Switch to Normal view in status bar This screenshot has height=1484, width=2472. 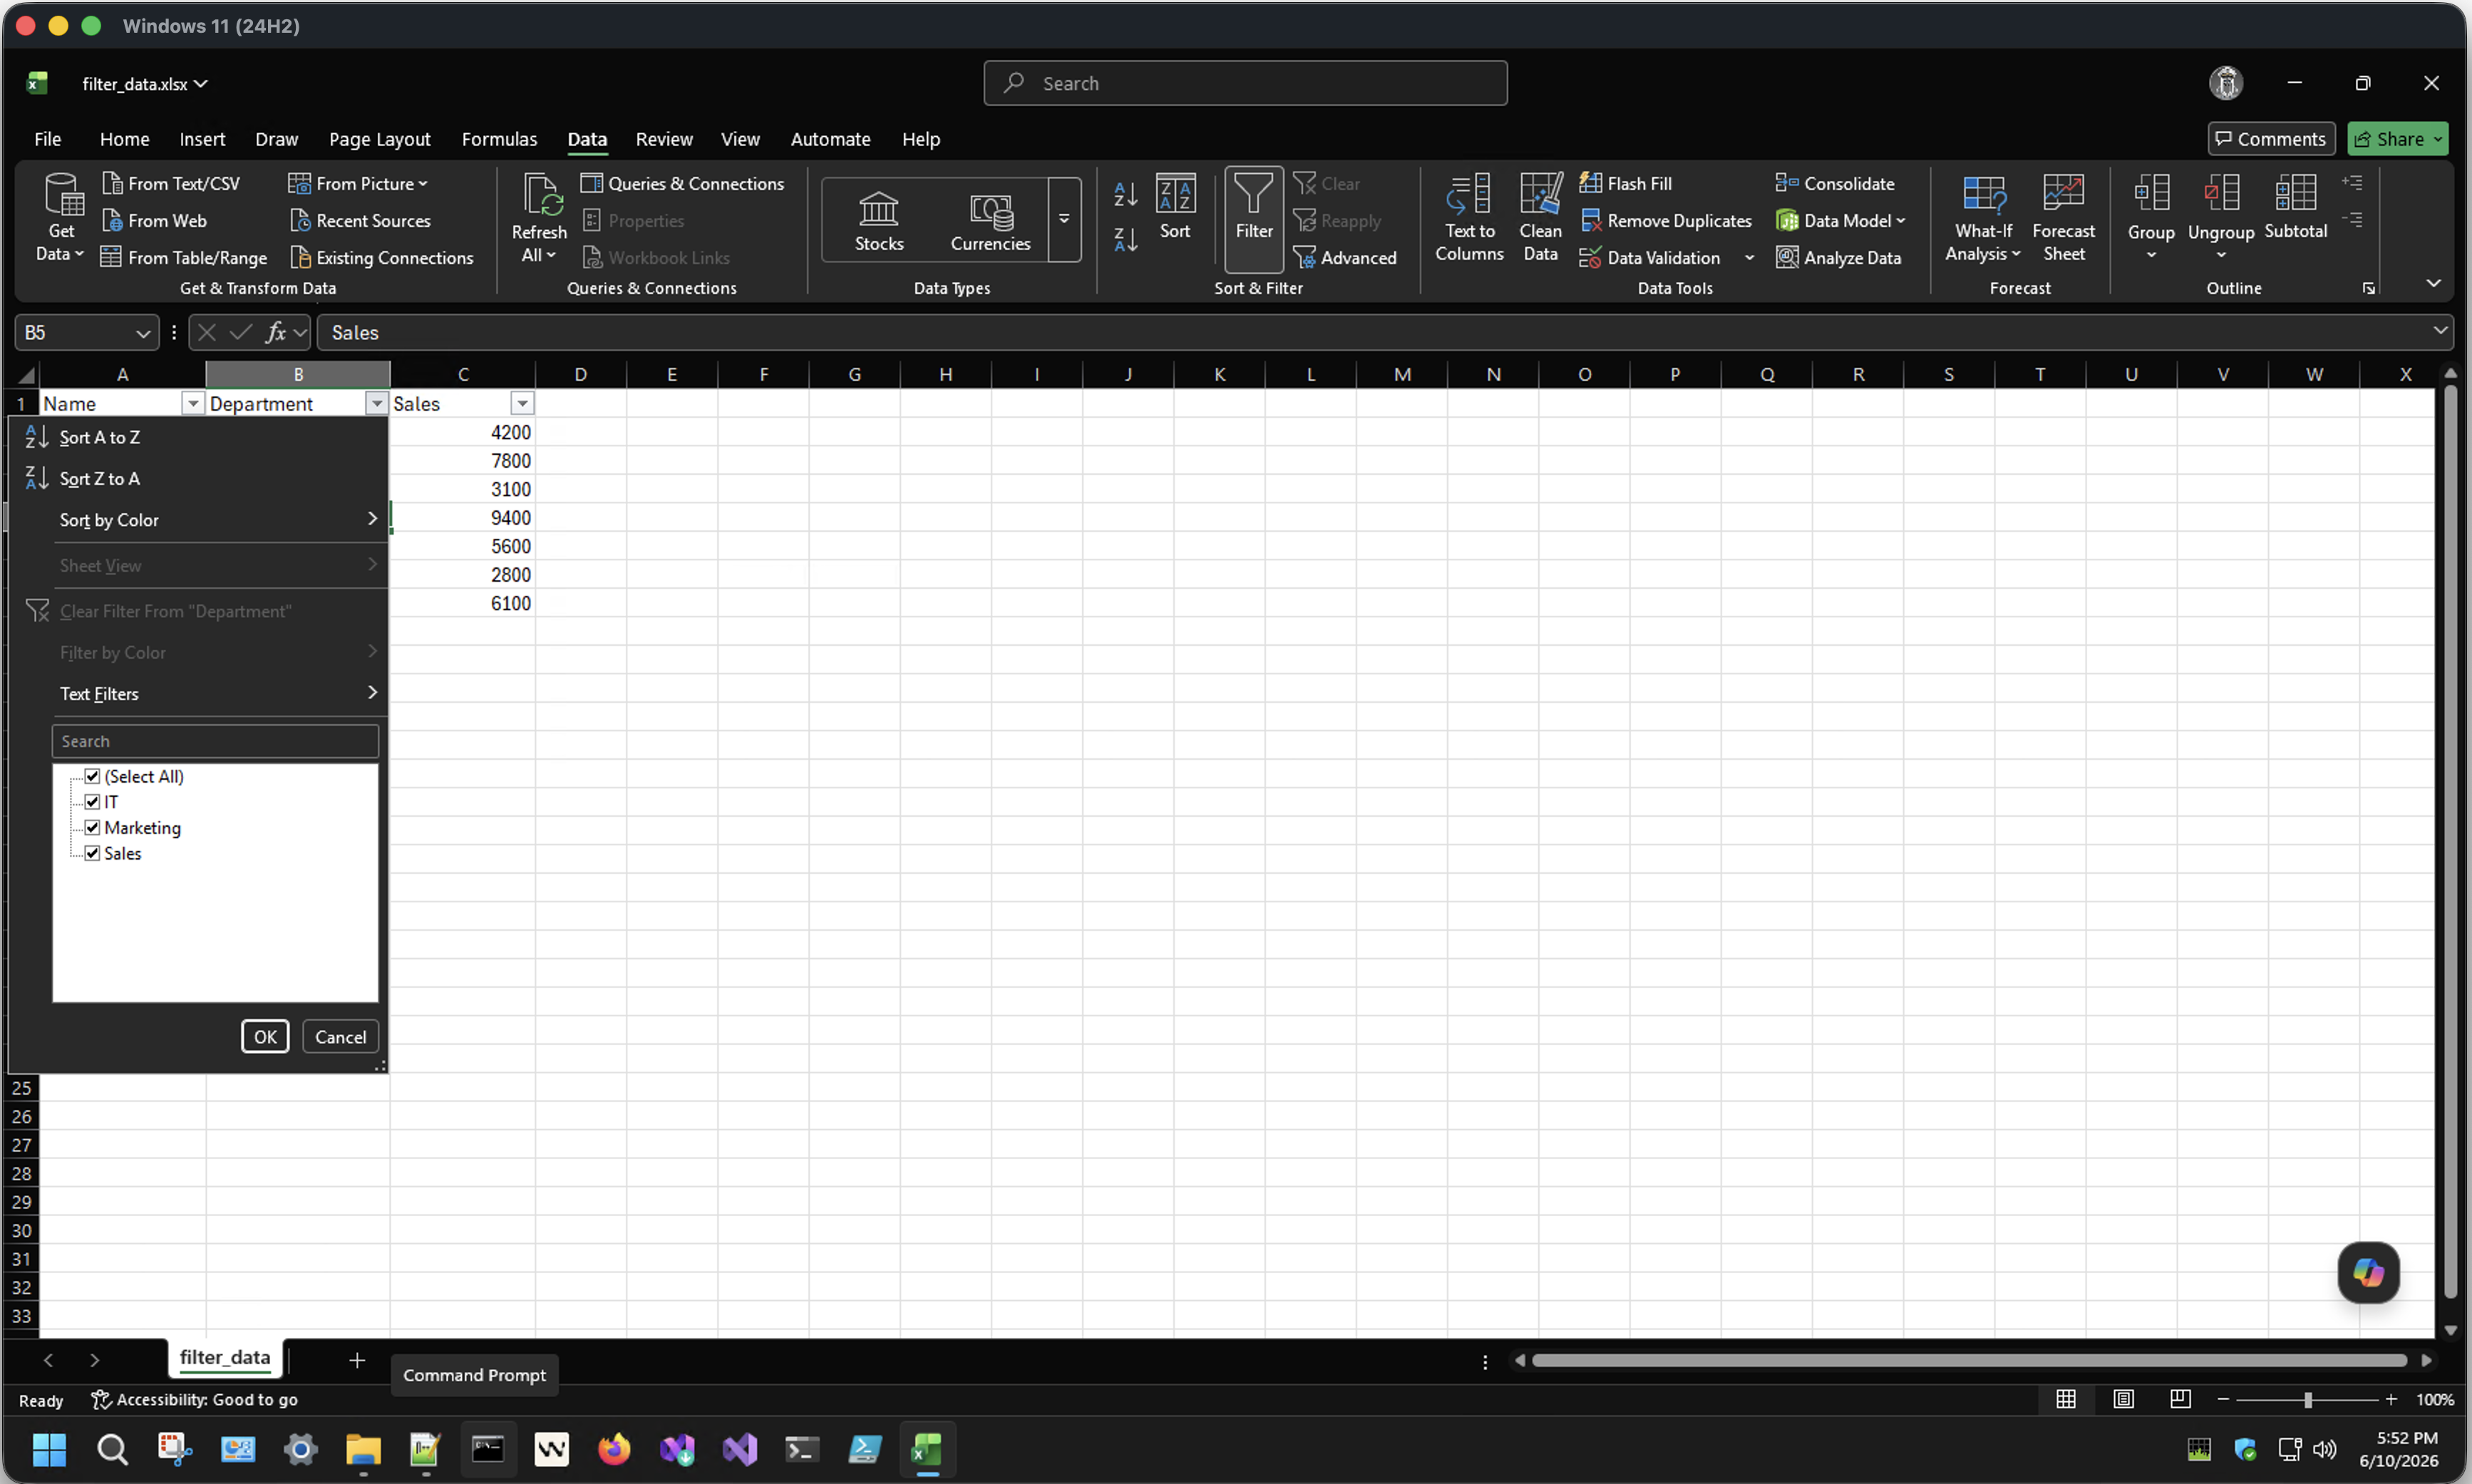[2066, 1399]
